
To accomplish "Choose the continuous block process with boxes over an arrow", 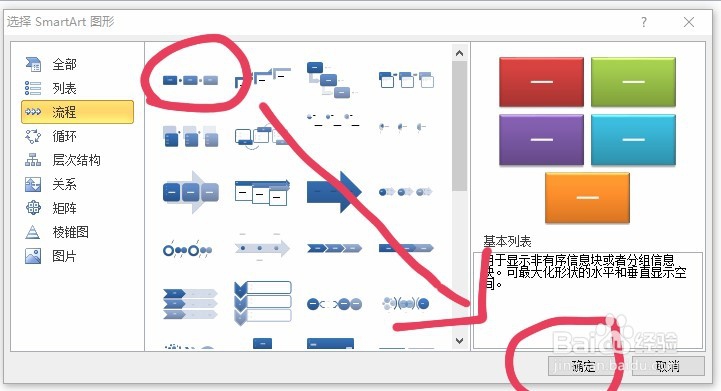I will [190, 192].
